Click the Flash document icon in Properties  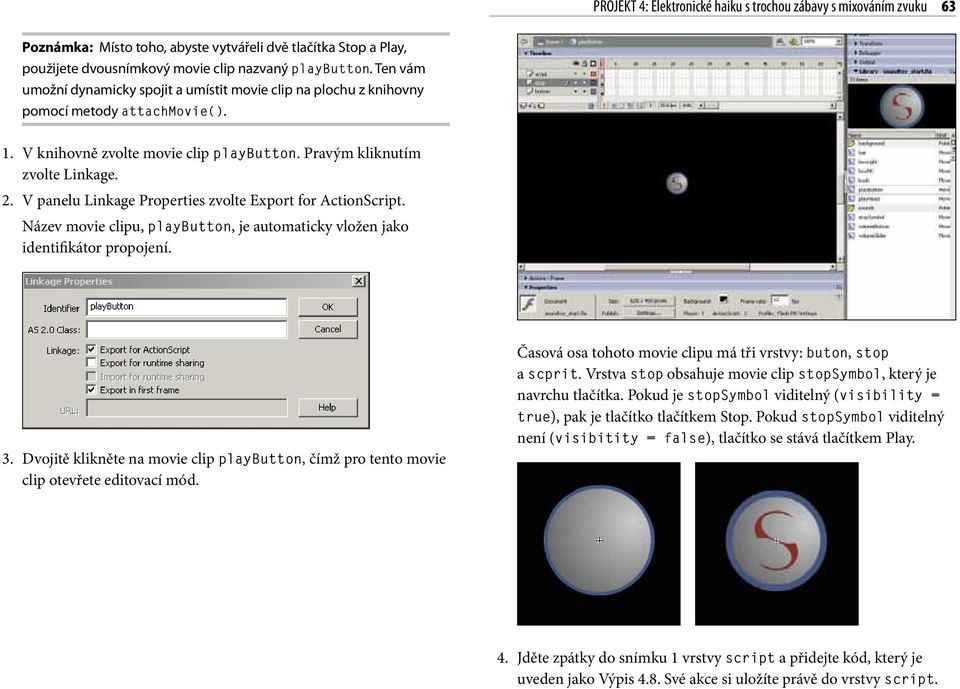coord(528,304)
